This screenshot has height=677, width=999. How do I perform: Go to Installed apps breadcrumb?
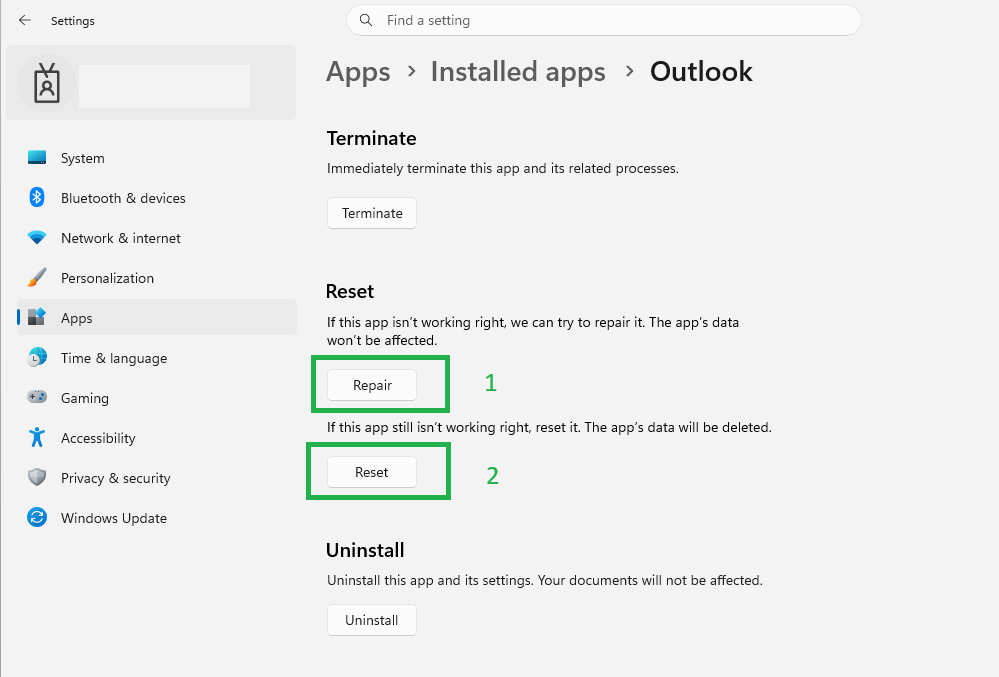(518, 71)
